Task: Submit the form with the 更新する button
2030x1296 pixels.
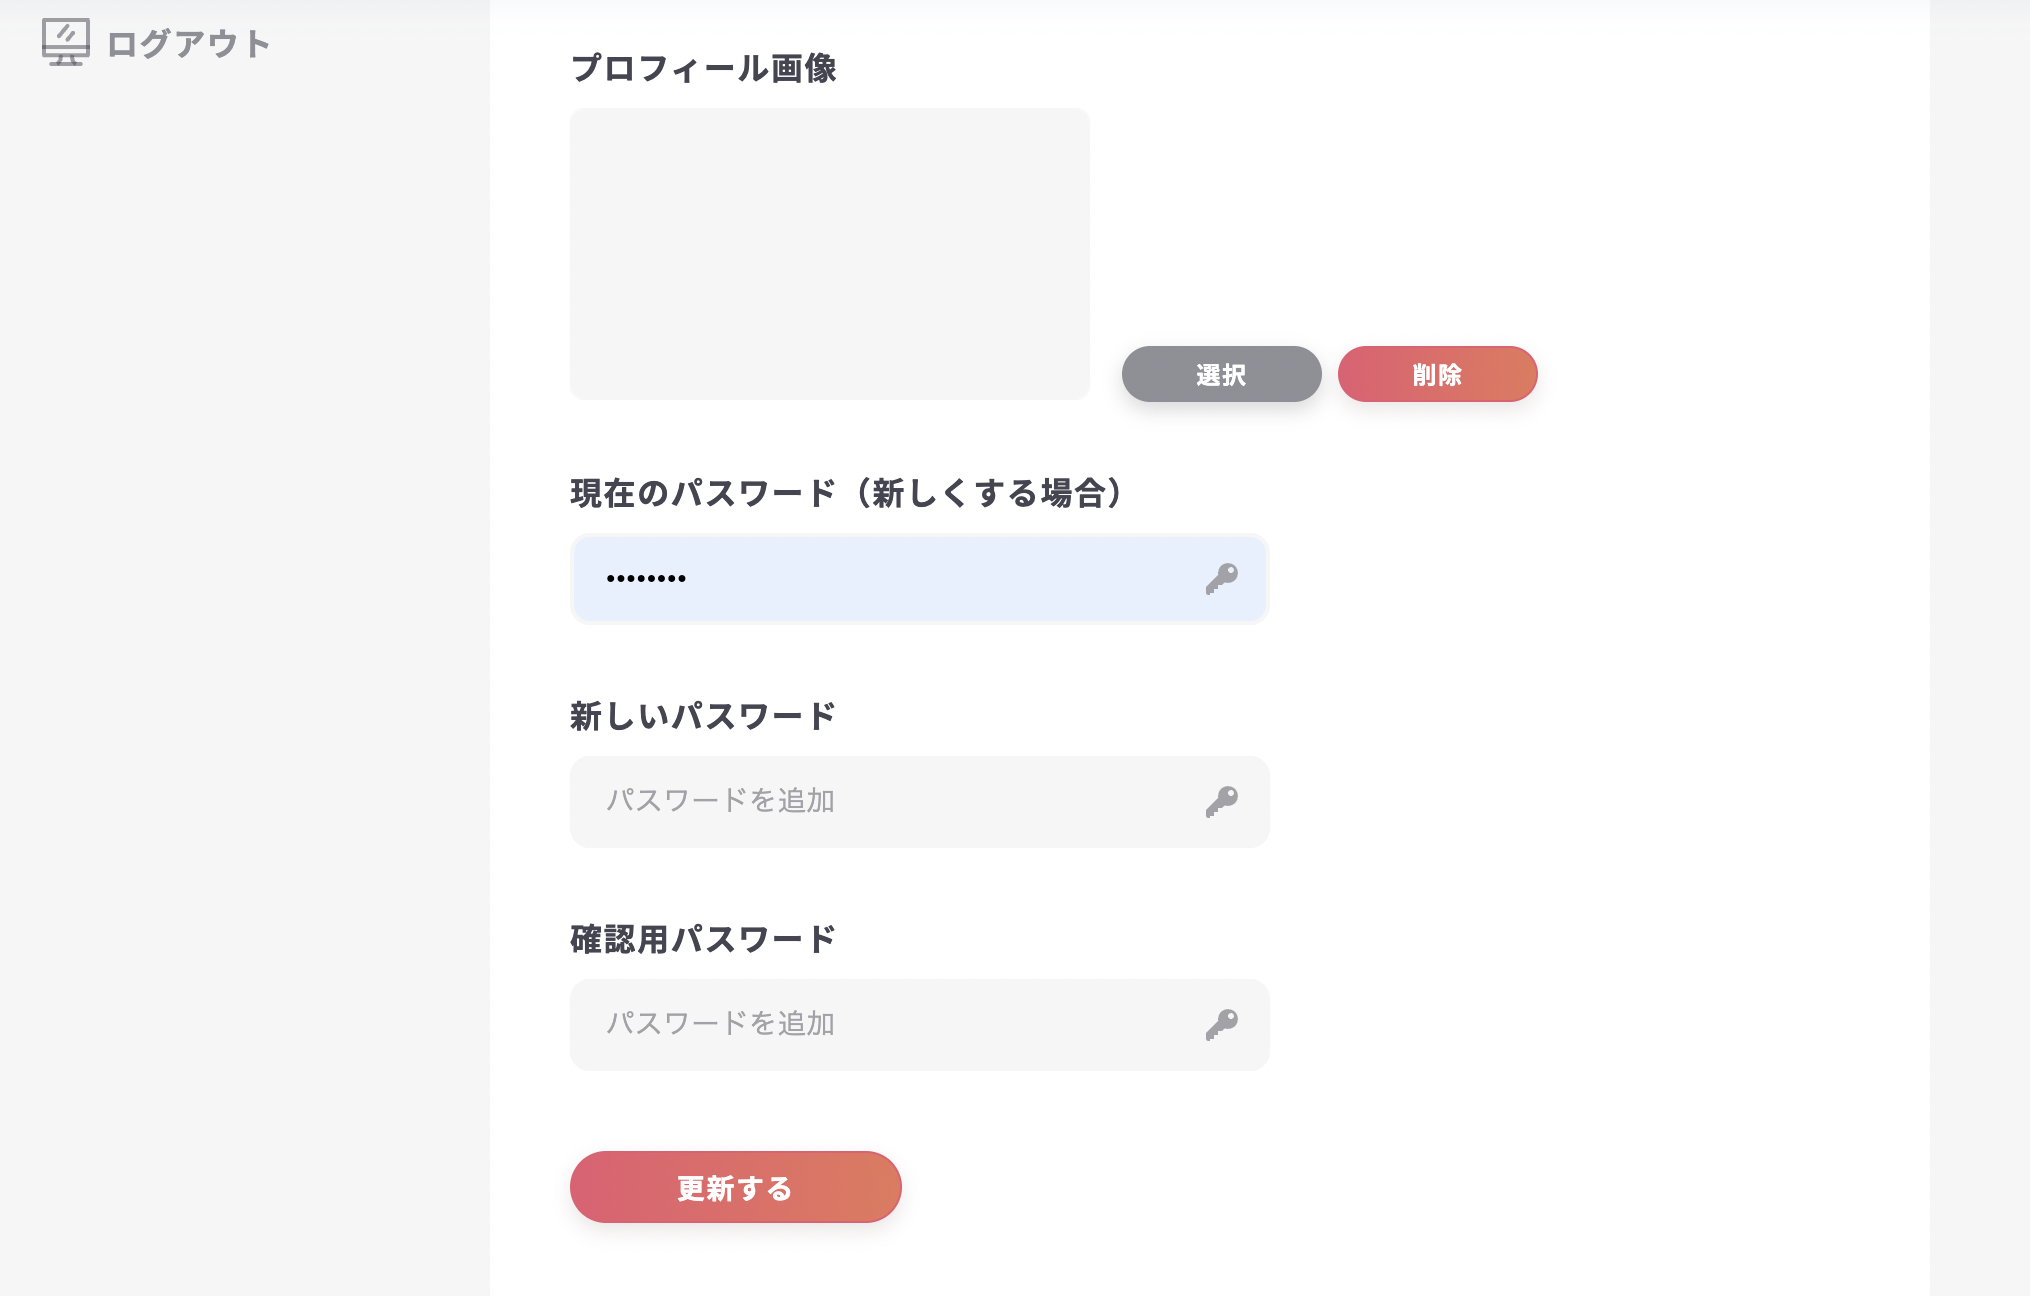Action: [735, 1187]
